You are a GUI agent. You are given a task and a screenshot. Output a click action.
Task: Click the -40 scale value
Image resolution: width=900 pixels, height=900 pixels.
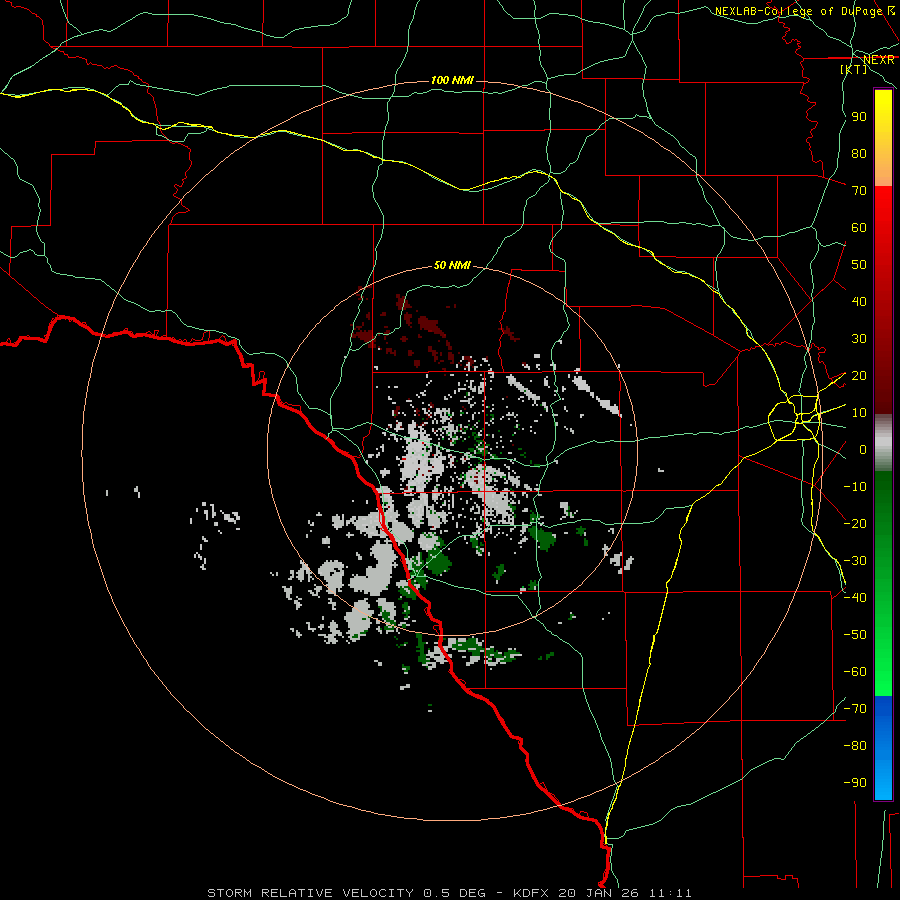click(855, 598)
